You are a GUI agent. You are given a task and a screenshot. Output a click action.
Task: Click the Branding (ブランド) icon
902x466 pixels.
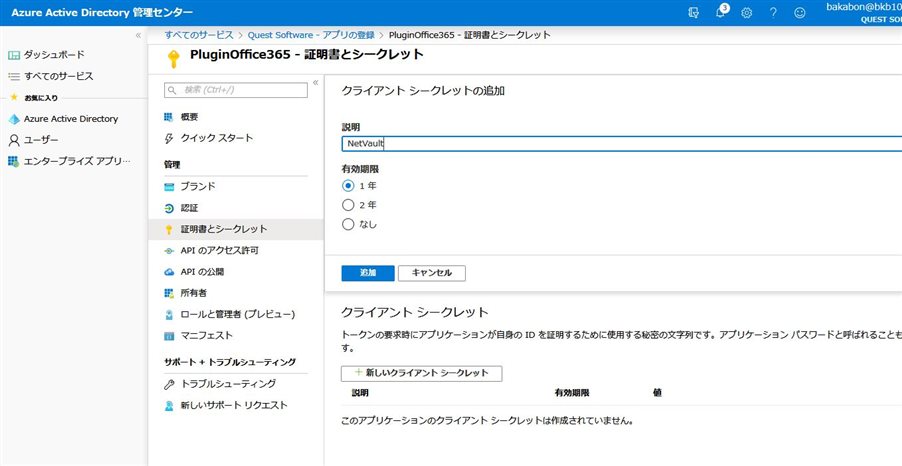click(169, 186)
